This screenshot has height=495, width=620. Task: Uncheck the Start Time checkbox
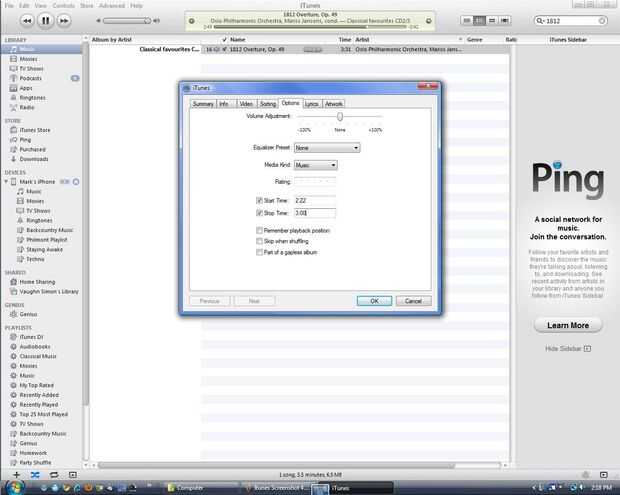(x=259, y=200)
